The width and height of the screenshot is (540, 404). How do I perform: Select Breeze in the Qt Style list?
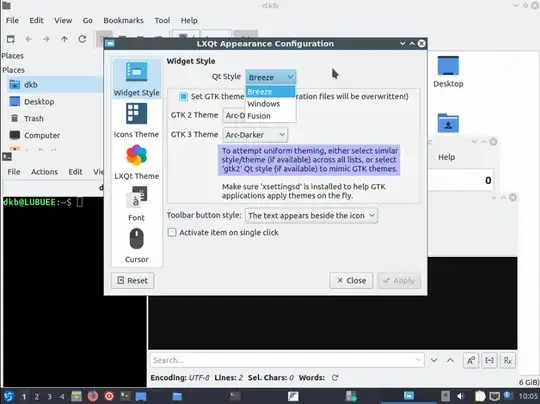(x=270, y=92)
